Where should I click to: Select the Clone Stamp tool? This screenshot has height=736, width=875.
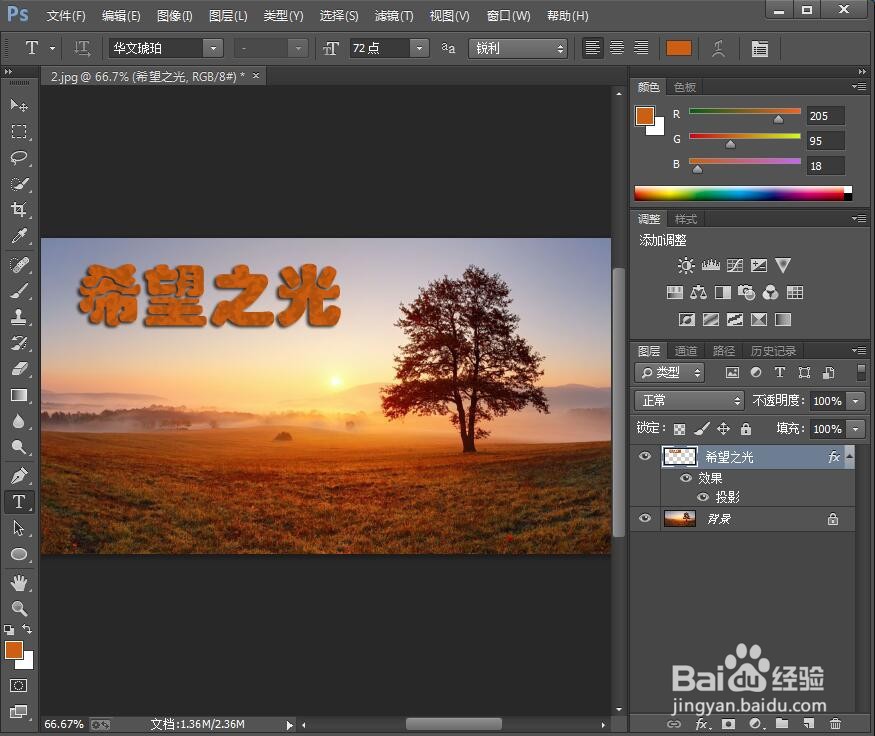20,318
